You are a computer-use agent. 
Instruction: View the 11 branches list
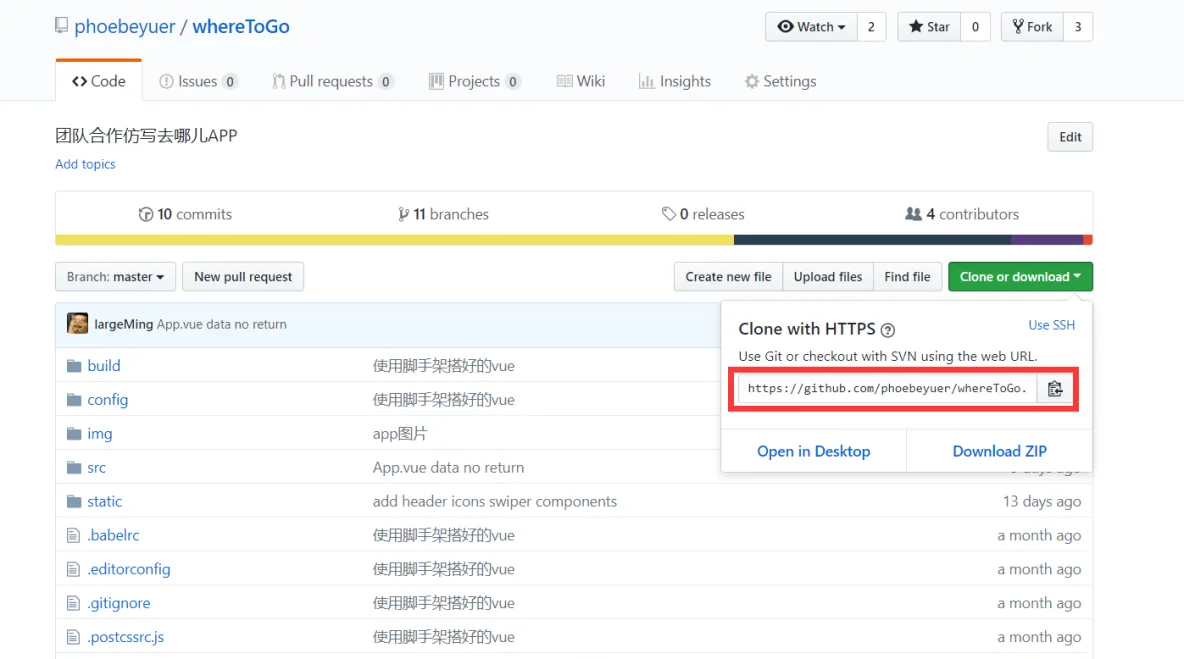[x=443, y=214]
